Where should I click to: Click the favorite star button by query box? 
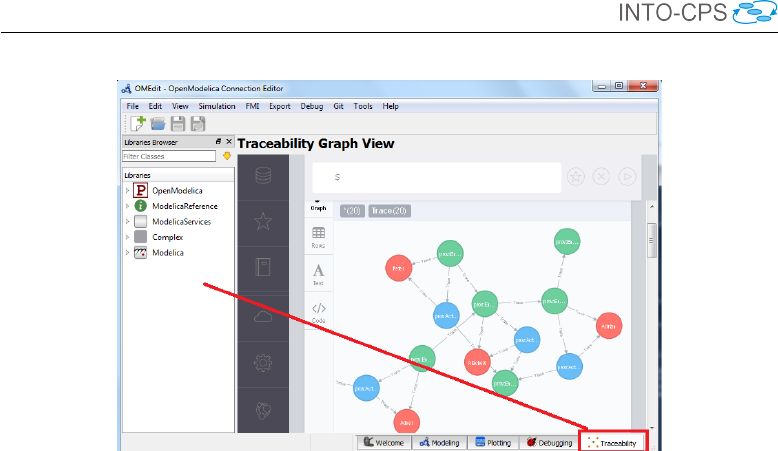coord(576,177)
